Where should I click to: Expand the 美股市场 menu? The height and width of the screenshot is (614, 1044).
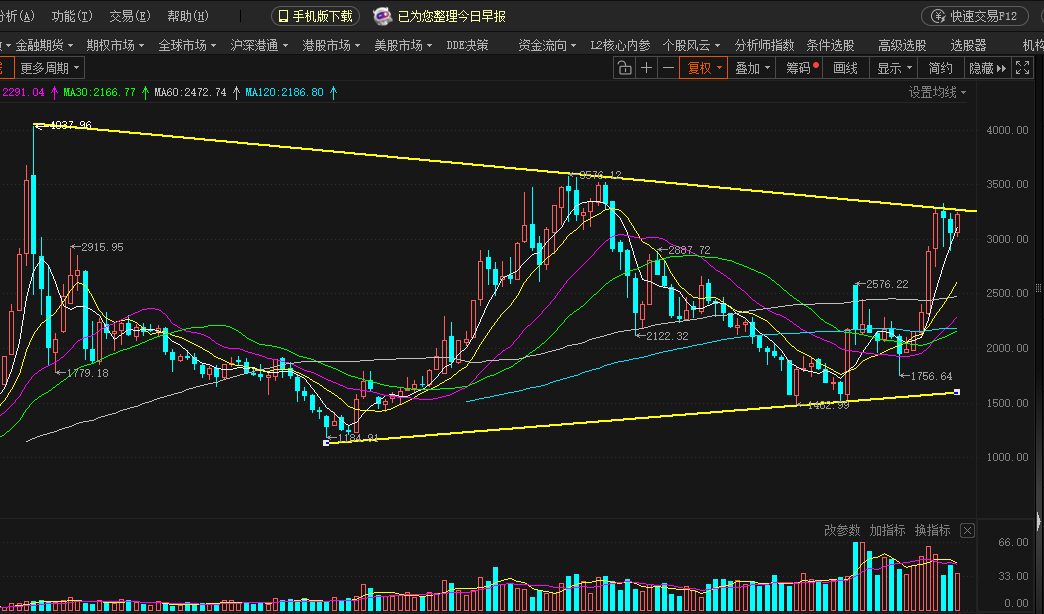coord(403,45)
